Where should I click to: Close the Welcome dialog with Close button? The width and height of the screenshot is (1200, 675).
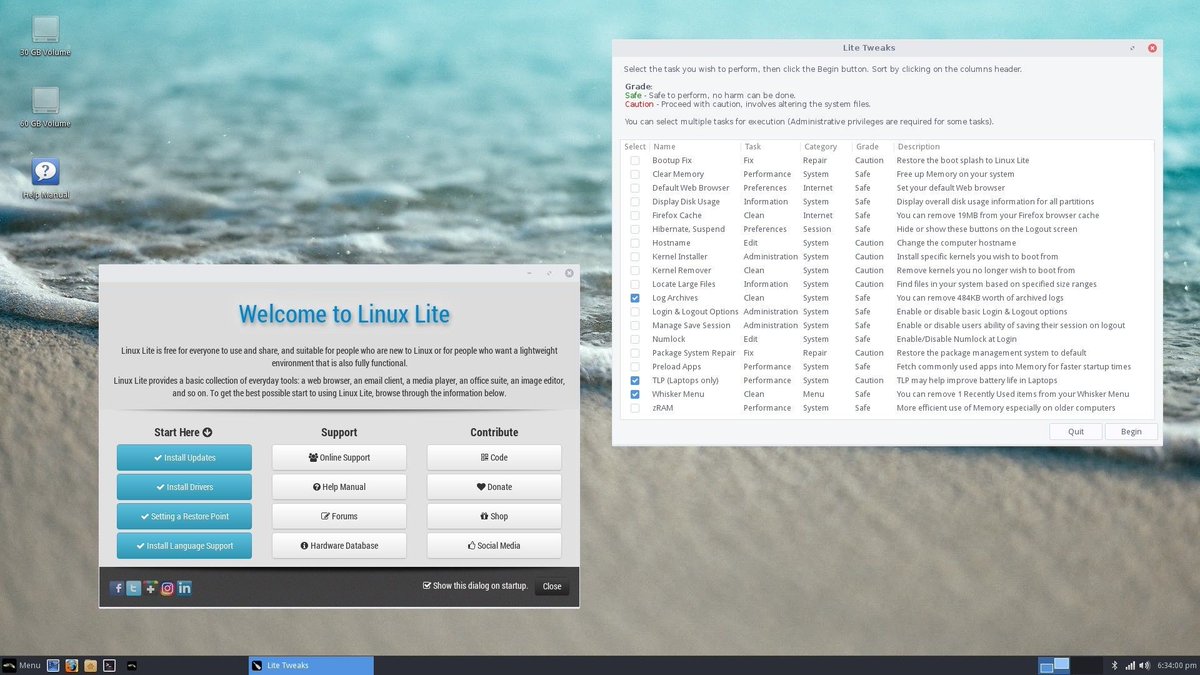(552, 587)
